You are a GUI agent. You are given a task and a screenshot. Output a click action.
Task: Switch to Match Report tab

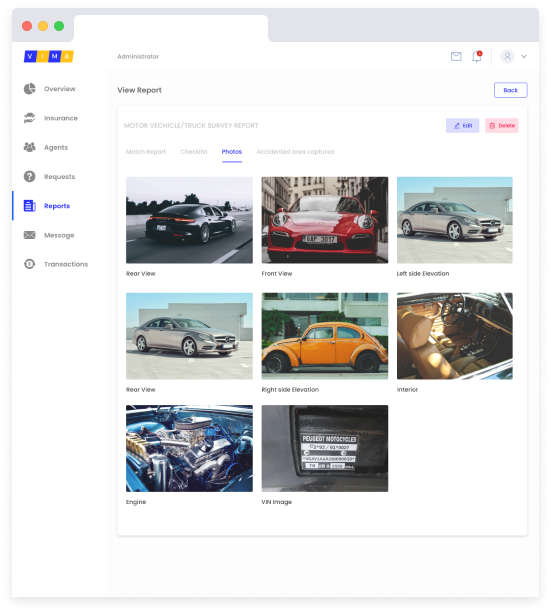point(145,152)
